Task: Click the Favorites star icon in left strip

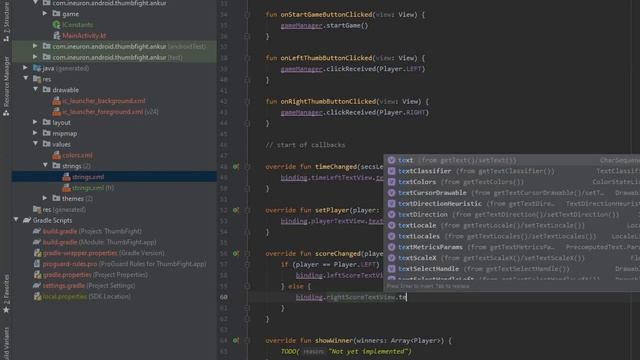Action: pyautogui.click(x=6, y=311)
